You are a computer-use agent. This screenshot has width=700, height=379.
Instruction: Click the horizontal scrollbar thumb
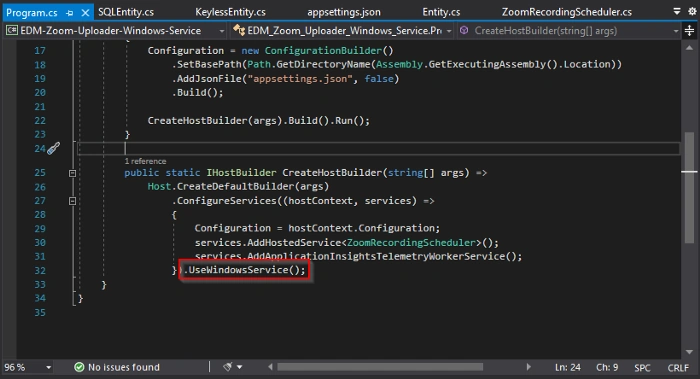click(380, 367)
